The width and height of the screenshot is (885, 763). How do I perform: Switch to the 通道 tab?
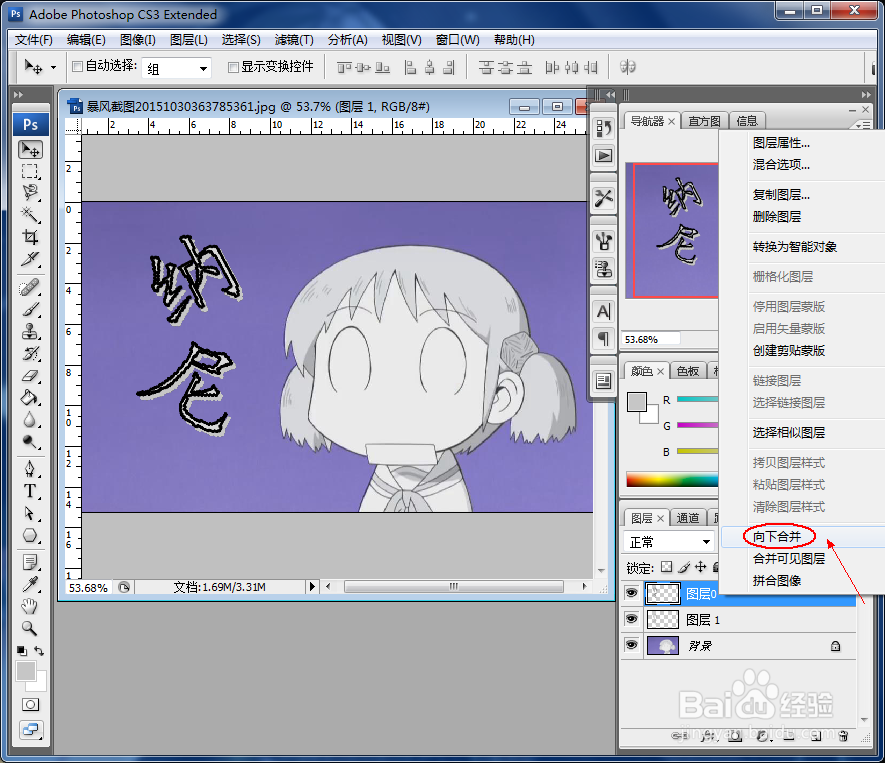click(687, 518)
